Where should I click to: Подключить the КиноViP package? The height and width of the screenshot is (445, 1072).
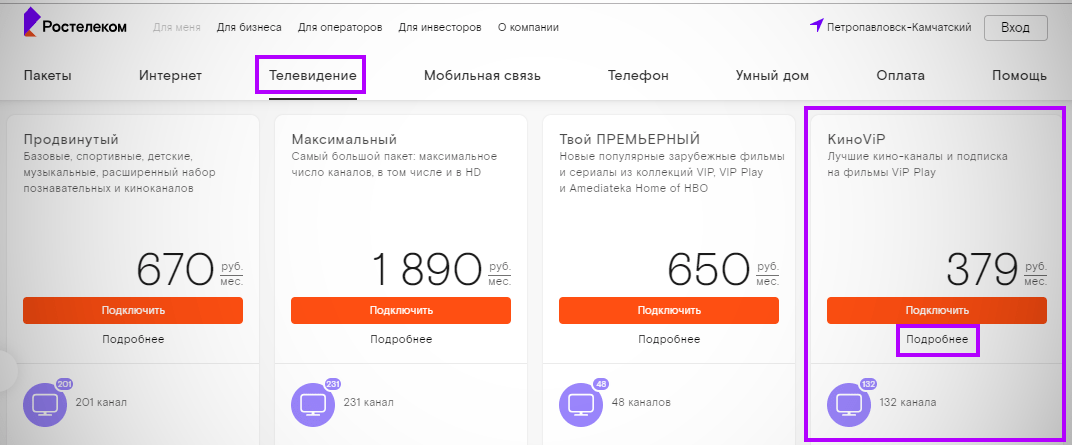click(x=937, y=310)
